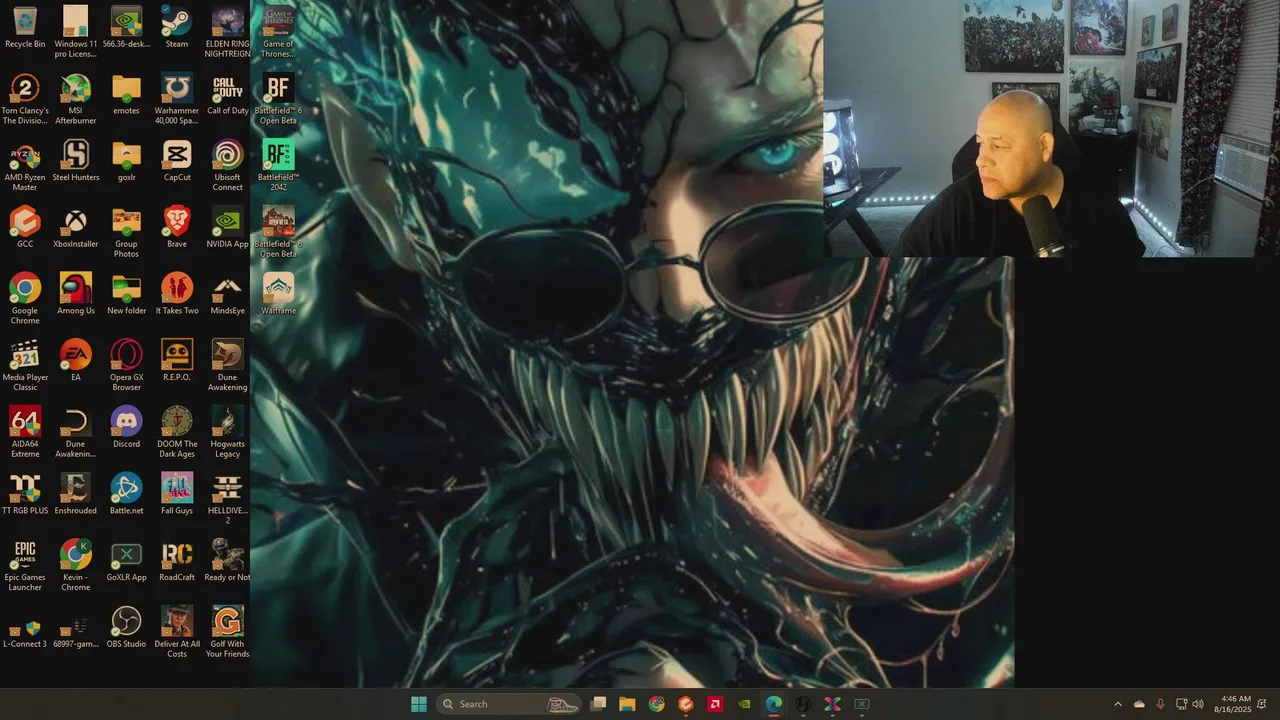Launch Enshrouded desktop shortcut
This screenshot has height=720, width=1280.
point(76,495)
